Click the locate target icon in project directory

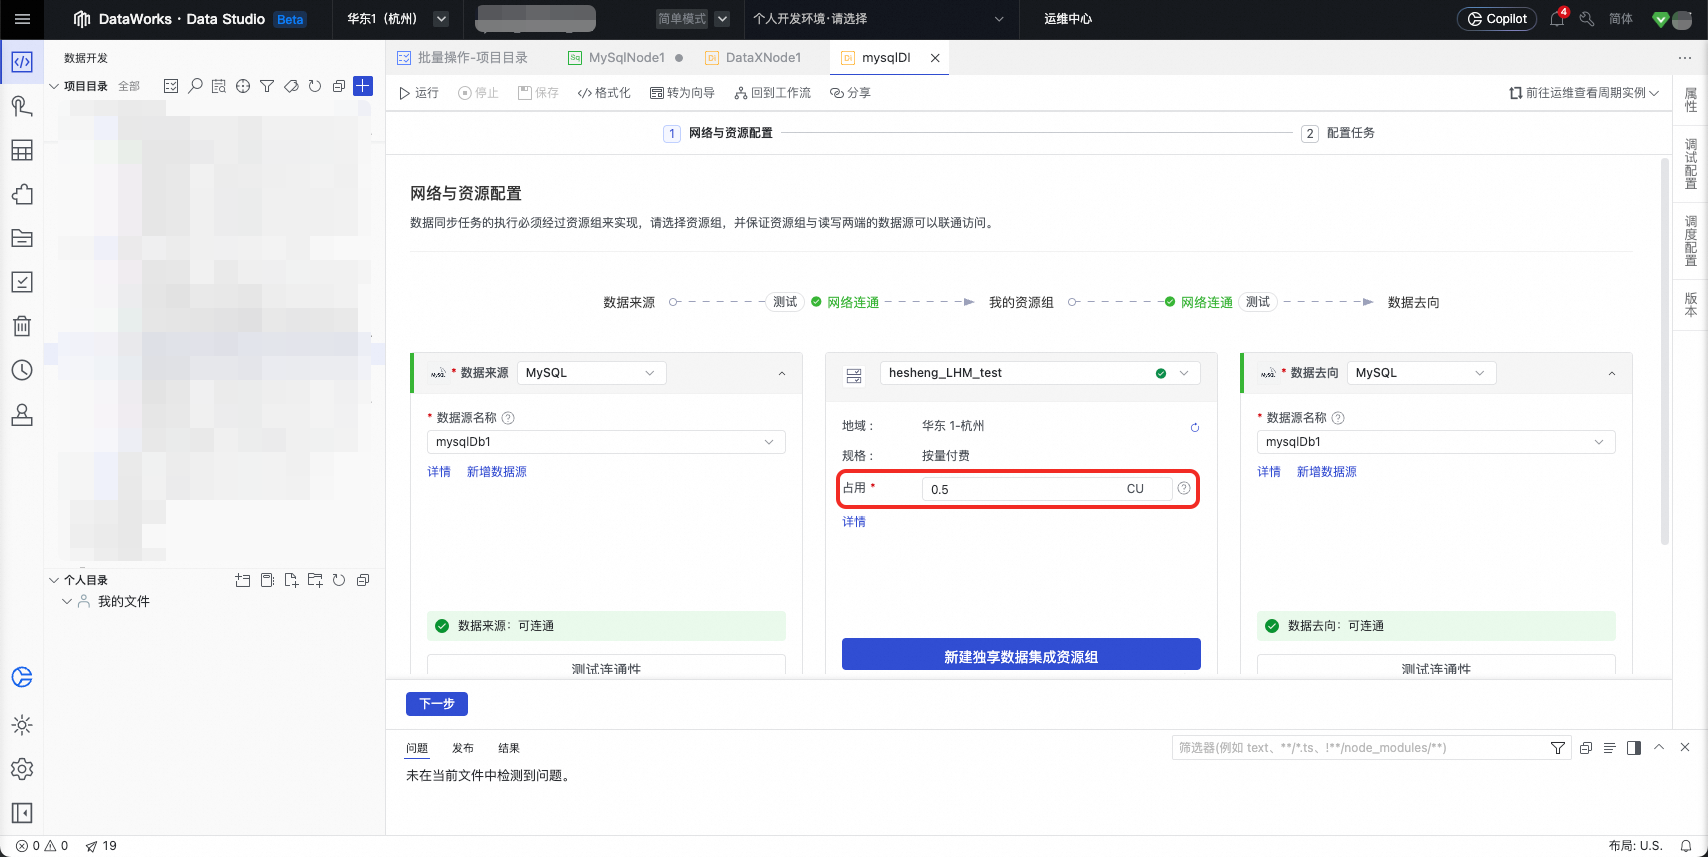coord(243,86)
